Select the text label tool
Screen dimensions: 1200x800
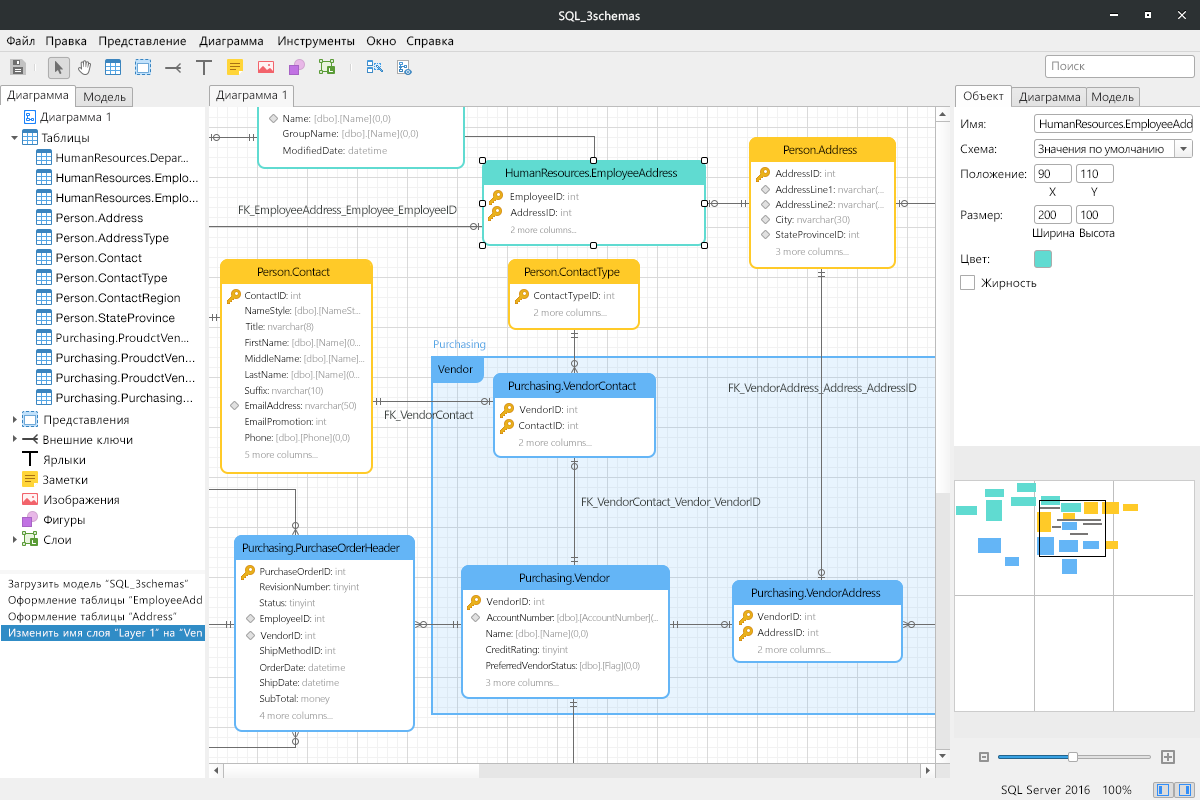point(204,67)
